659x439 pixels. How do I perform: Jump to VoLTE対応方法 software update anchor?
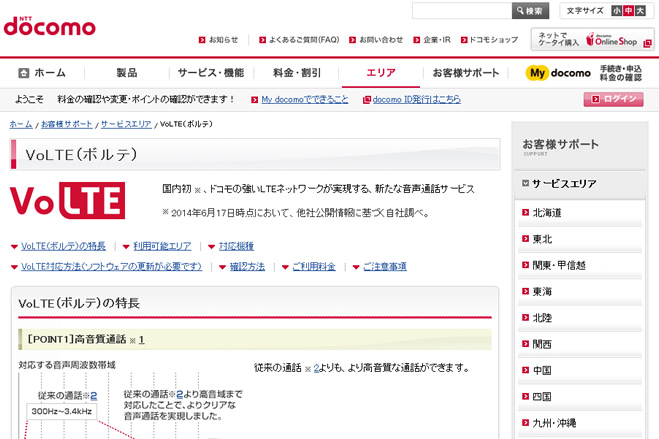tap(111, 267)
